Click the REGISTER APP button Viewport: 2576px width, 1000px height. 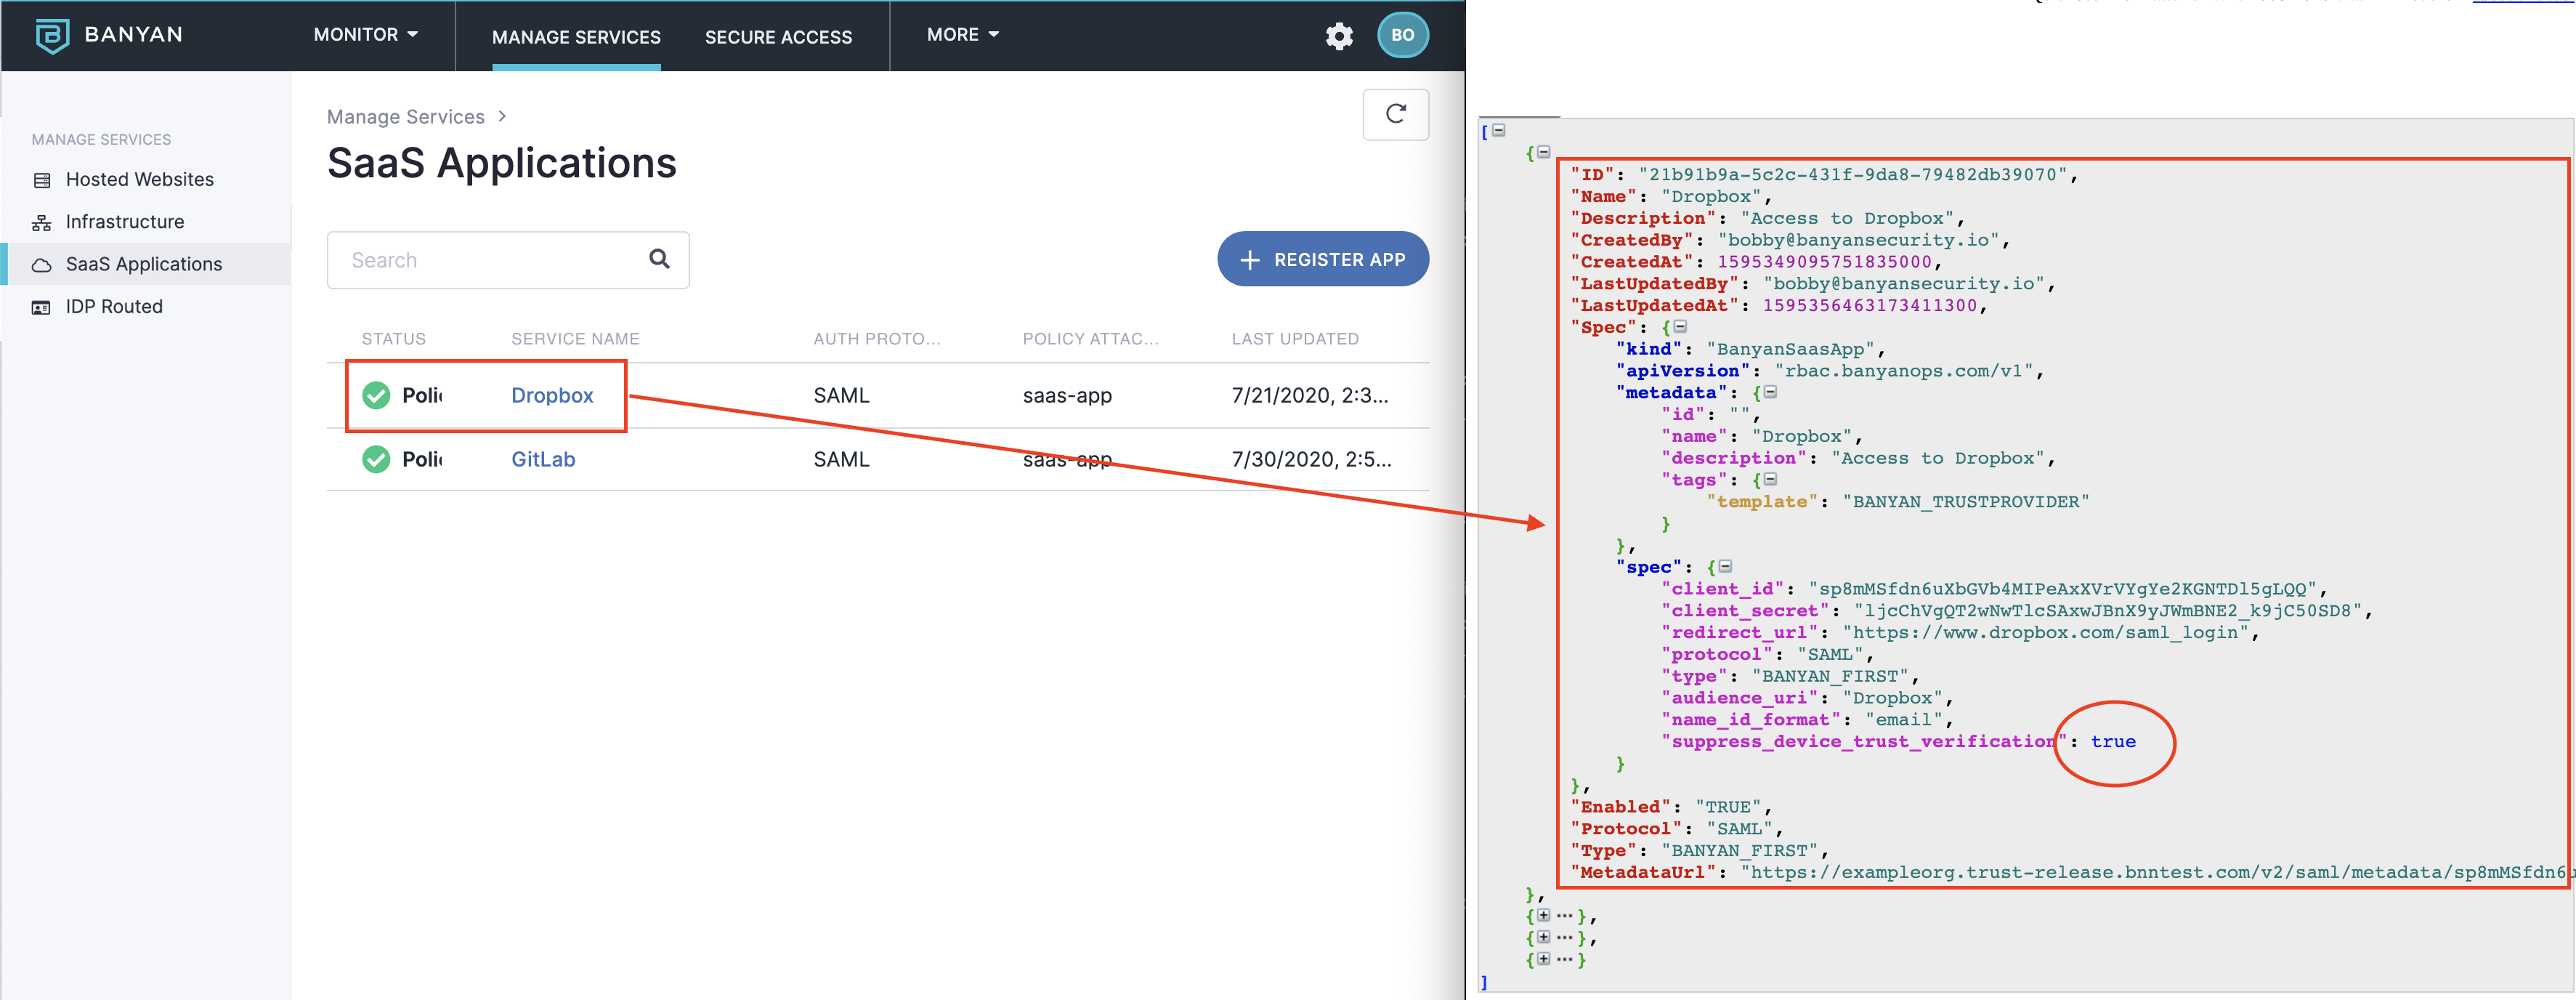[x=1322, y=259]
